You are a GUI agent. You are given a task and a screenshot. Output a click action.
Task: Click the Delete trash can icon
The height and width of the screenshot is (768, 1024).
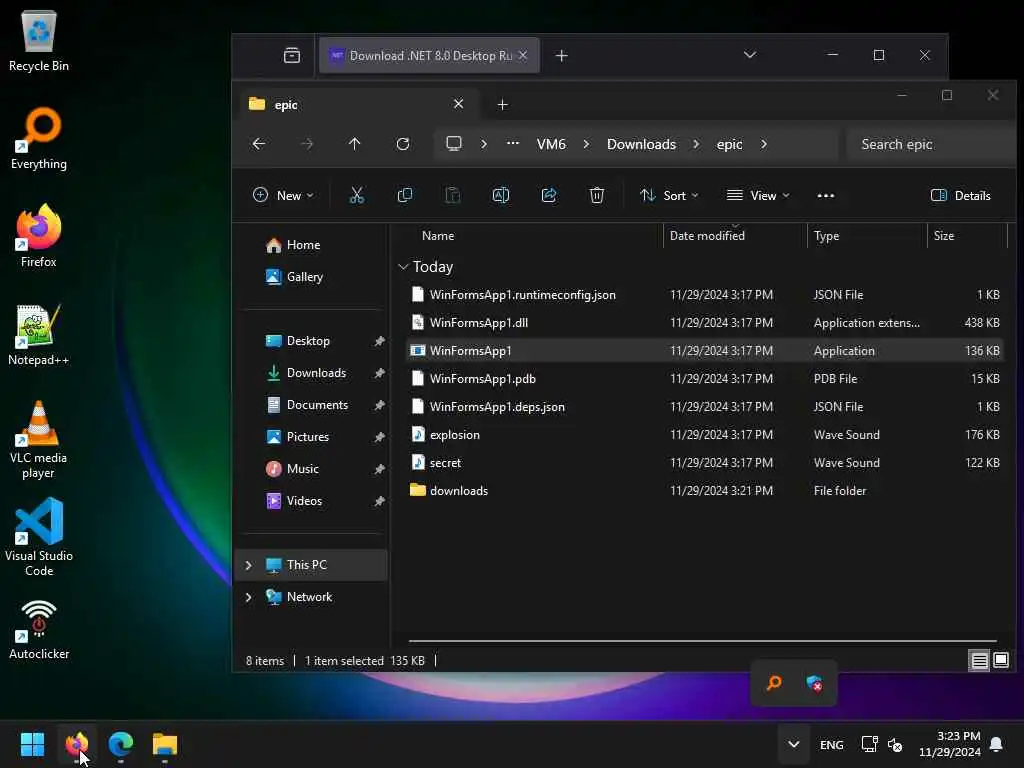[597, 195]
